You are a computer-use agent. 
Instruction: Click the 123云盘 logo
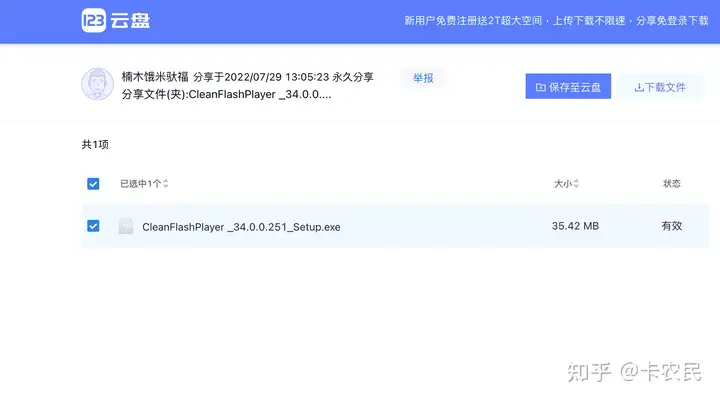click(116, 21)
